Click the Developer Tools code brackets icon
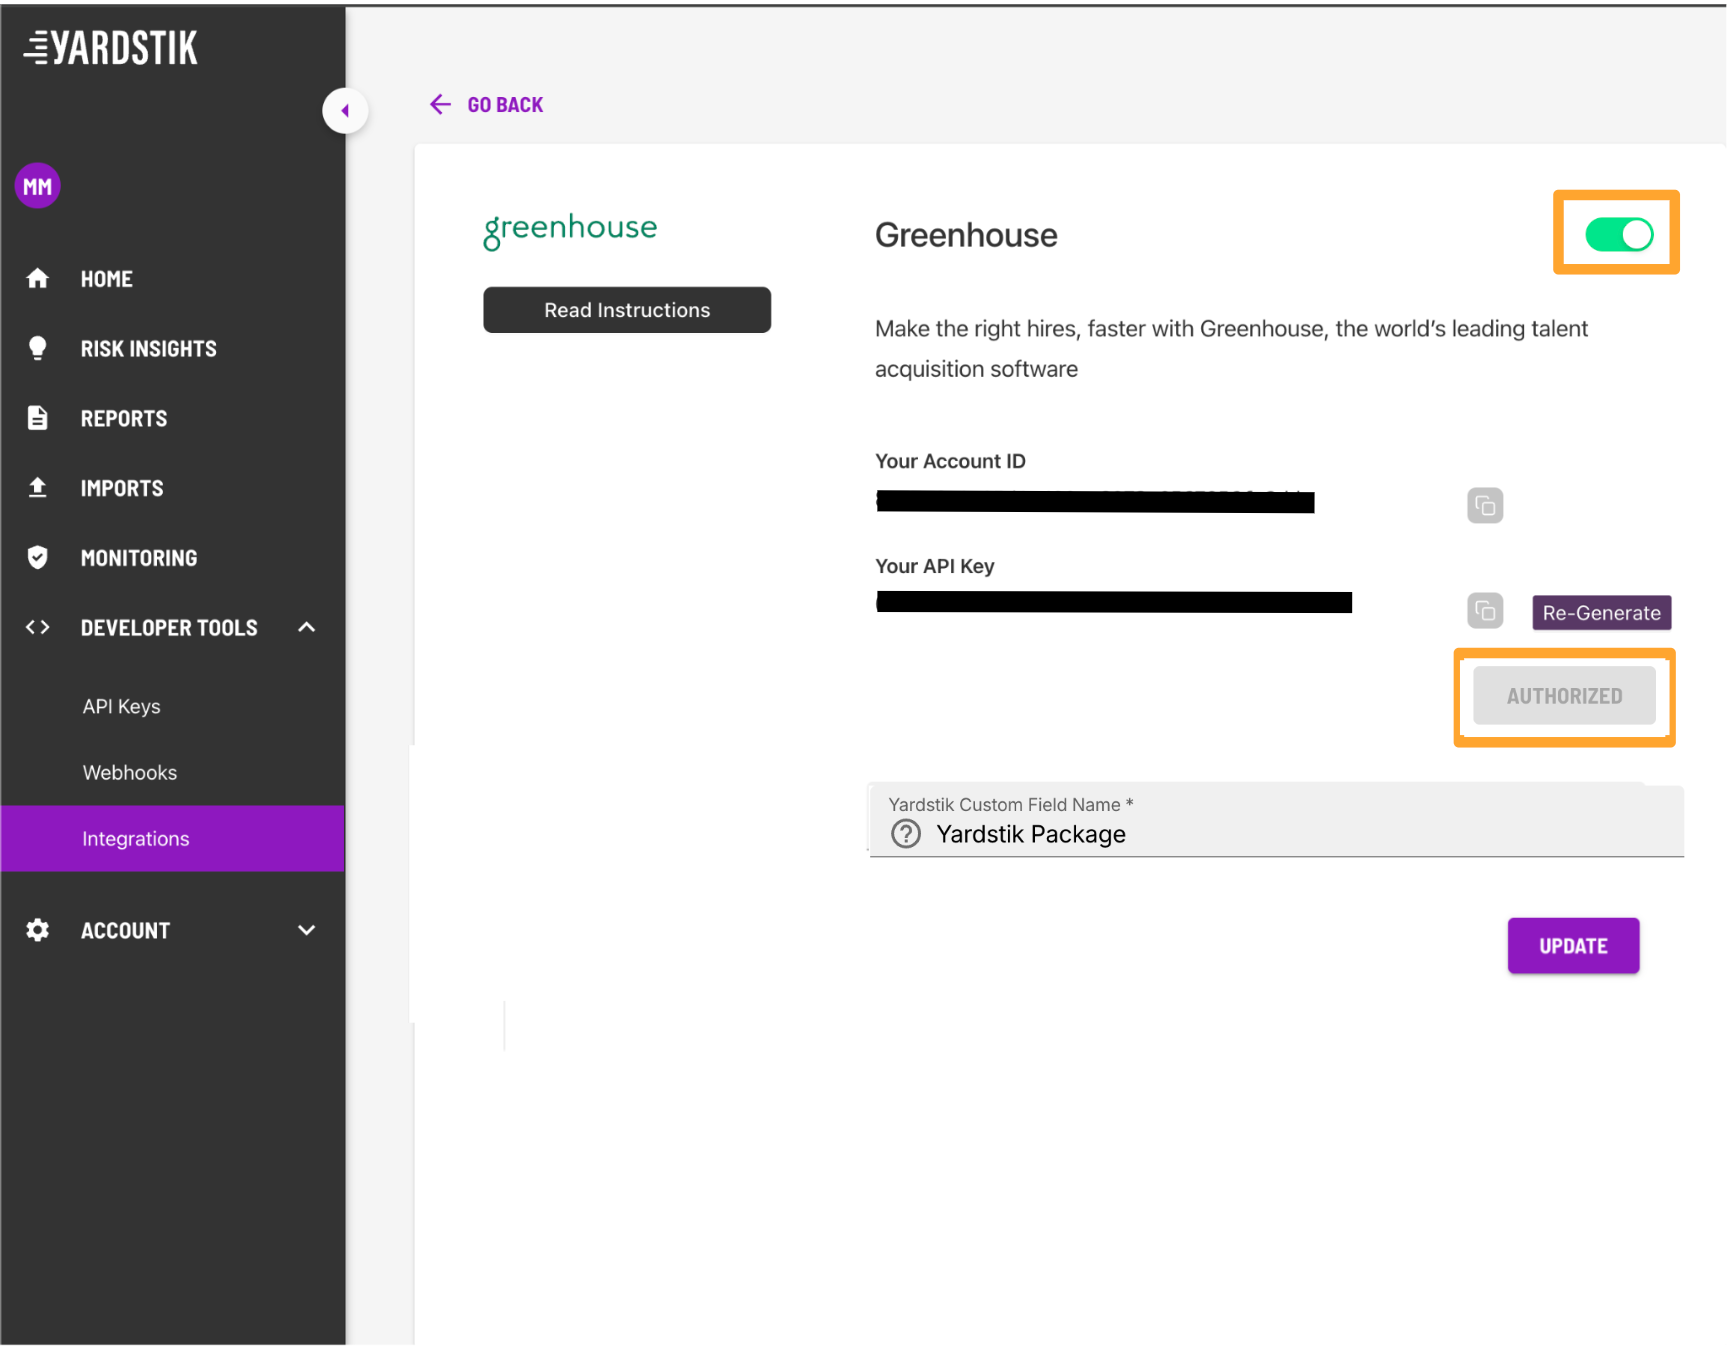The width and height of the screenshot is (1732, 1352). (38, 628)
